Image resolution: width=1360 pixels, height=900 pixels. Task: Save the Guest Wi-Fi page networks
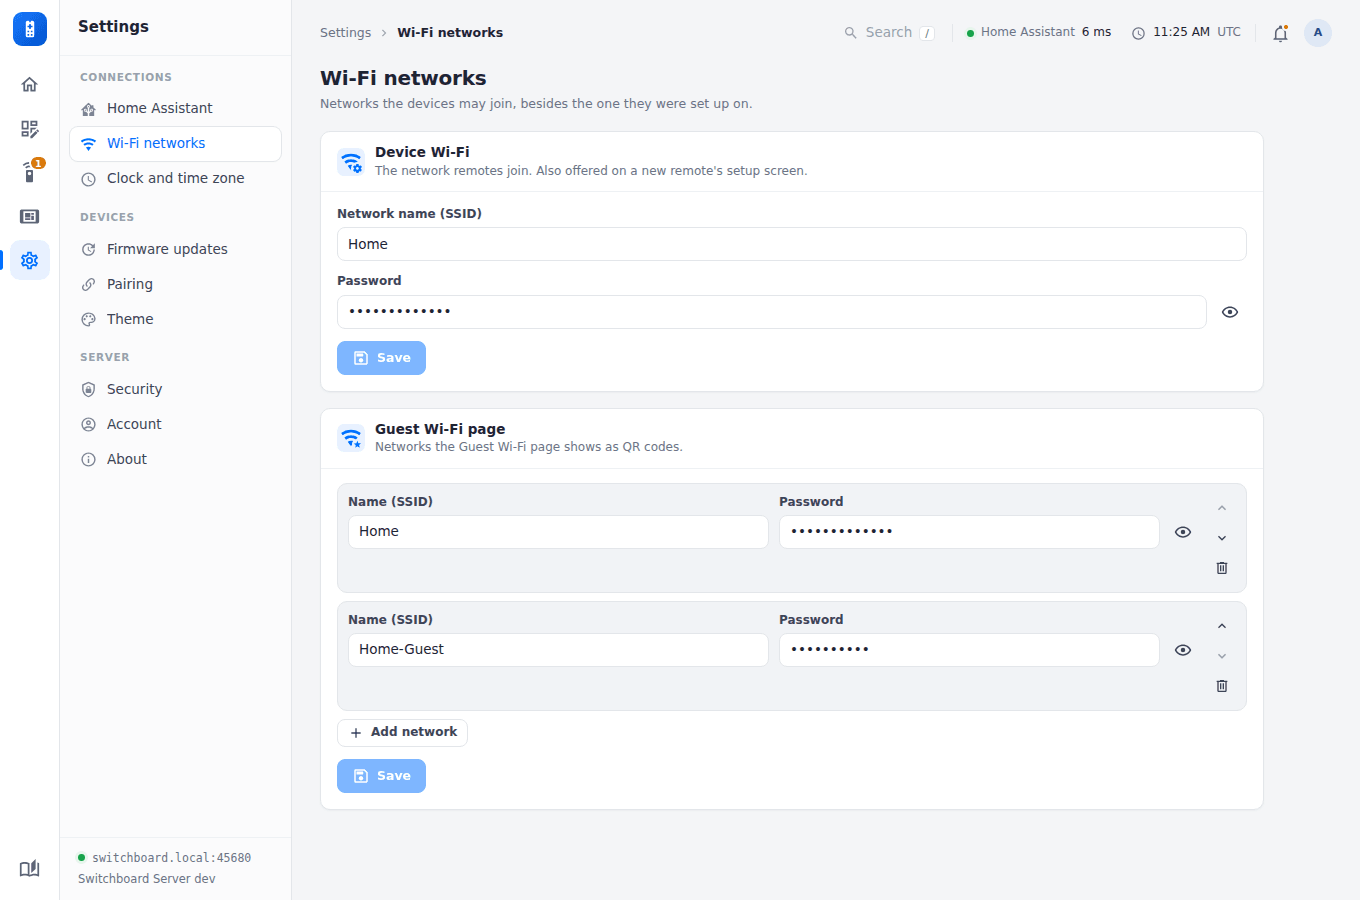[x=381, y=776]
